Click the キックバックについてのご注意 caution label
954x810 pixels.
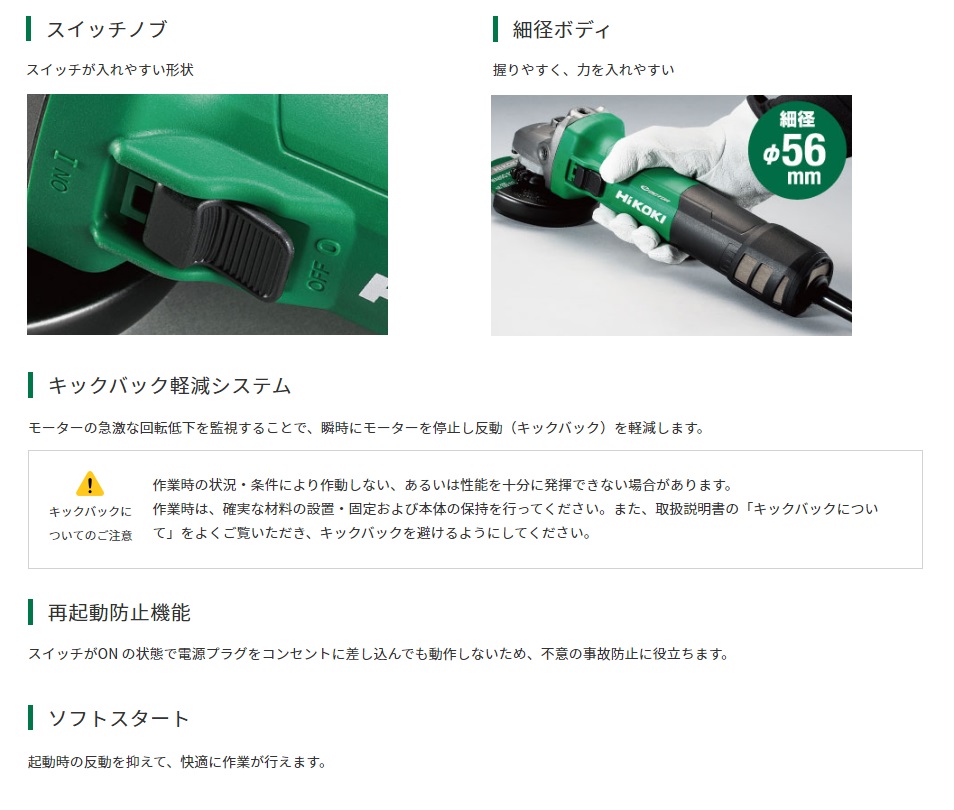pos(91,523)
